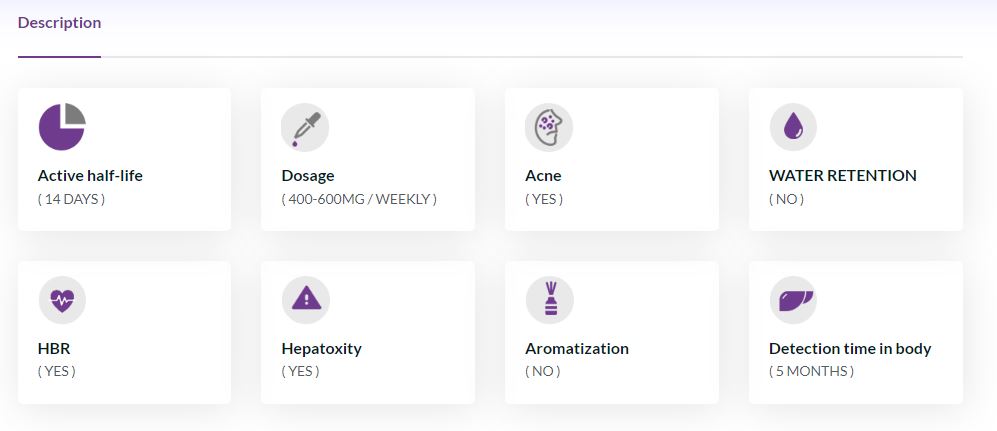Click the liver Detection time icon
997x431 pixels.
(x=794, y=300)
